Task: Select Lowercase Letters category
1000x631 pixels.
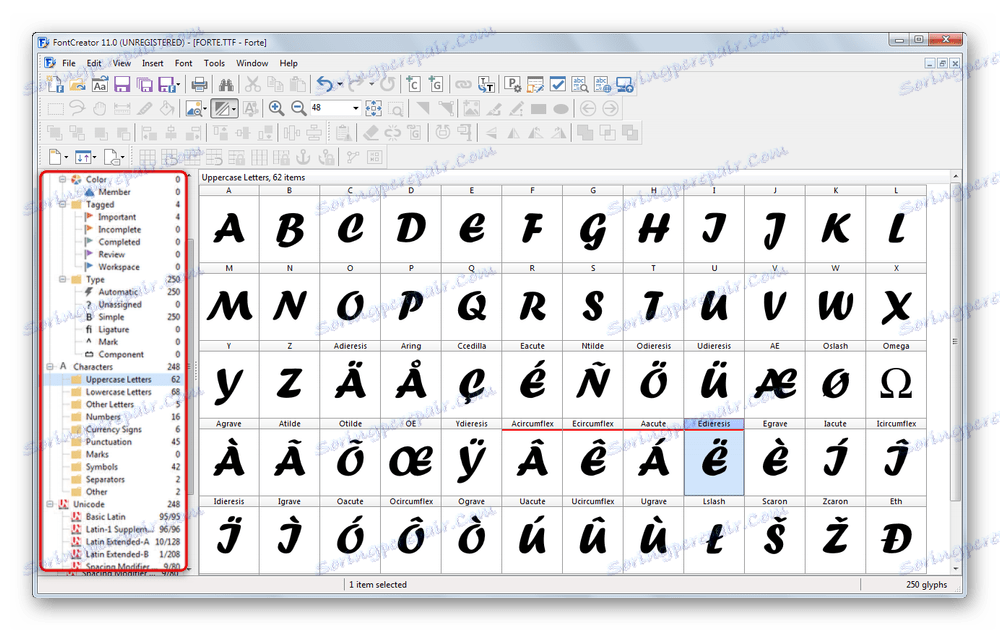Action: 119,392
